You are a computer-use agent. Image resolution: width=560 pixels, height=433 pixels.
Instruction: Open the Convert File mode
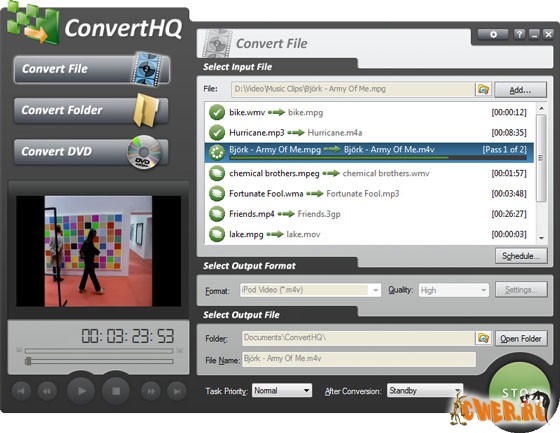92,69
